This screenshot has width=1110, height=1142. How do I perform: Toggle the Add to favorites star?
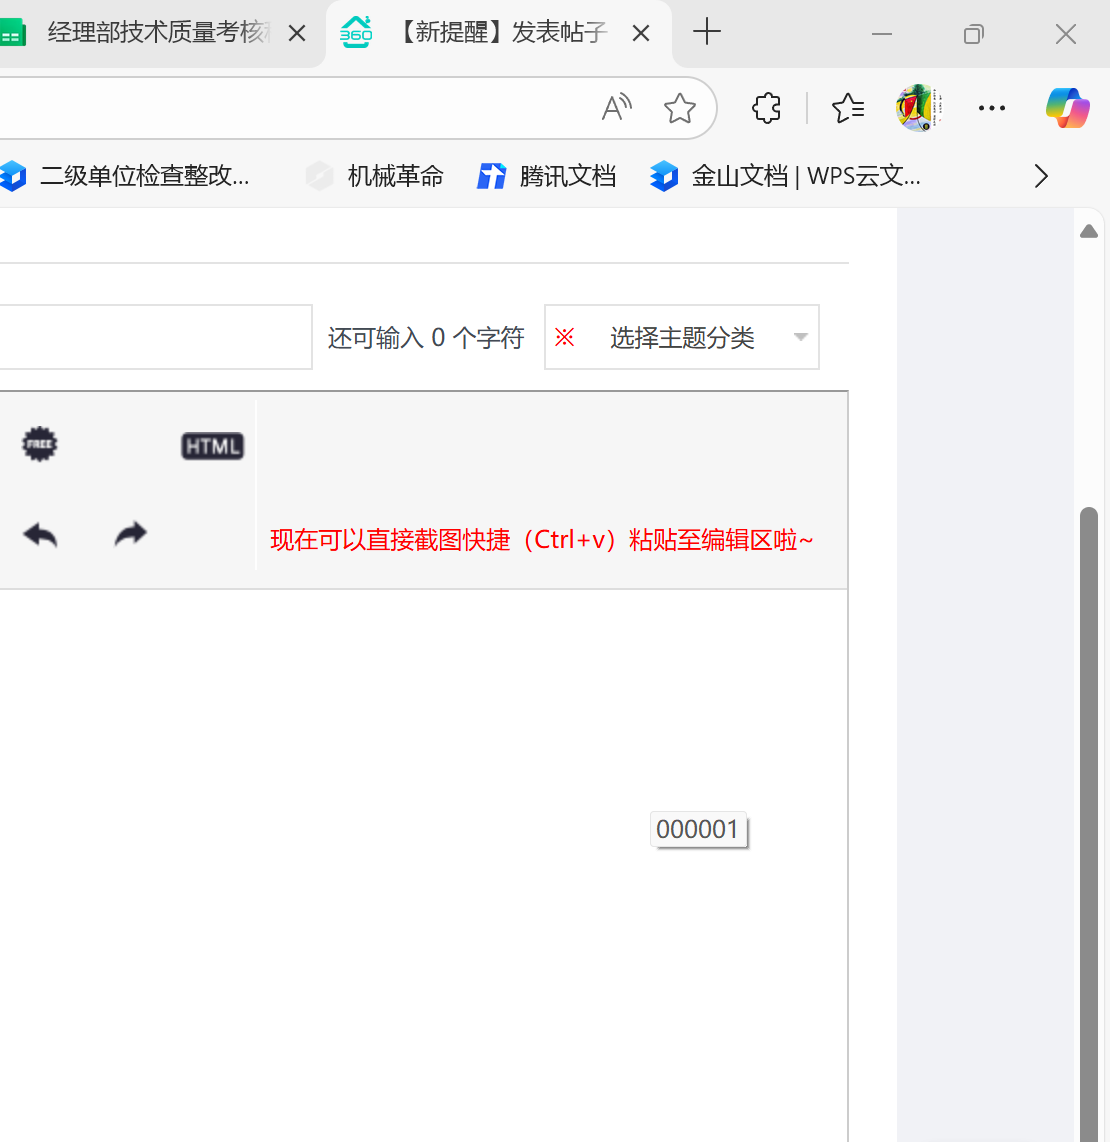tap(680, 107)
